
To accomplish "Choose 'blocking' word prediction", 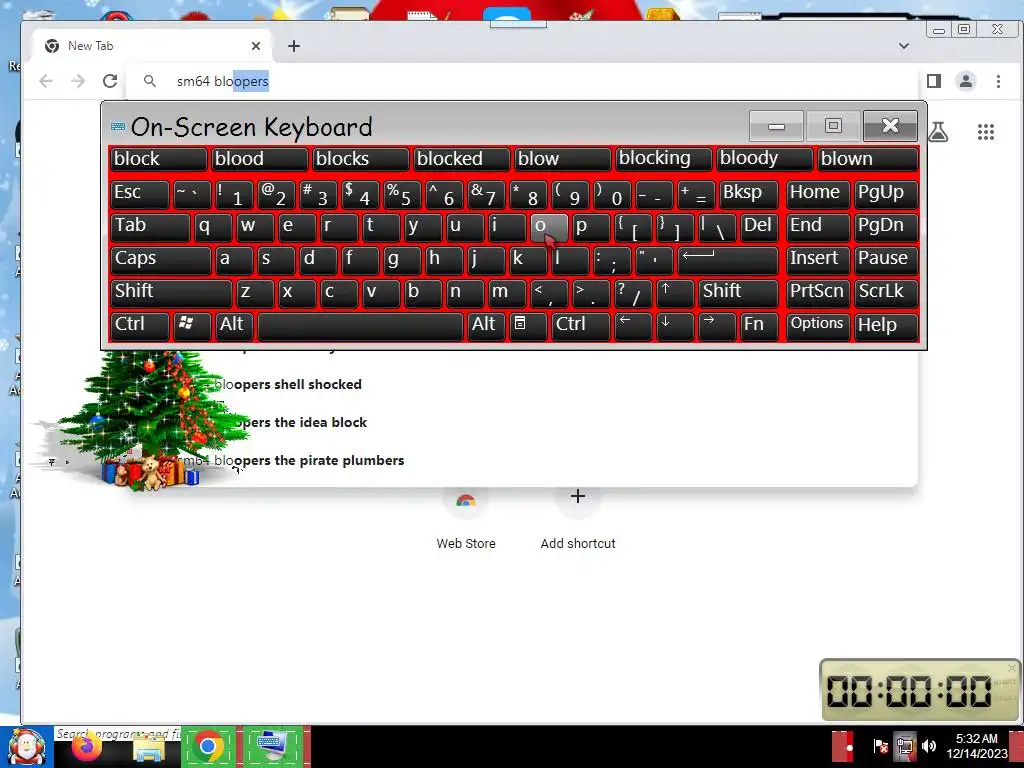I will coord(664,159).
